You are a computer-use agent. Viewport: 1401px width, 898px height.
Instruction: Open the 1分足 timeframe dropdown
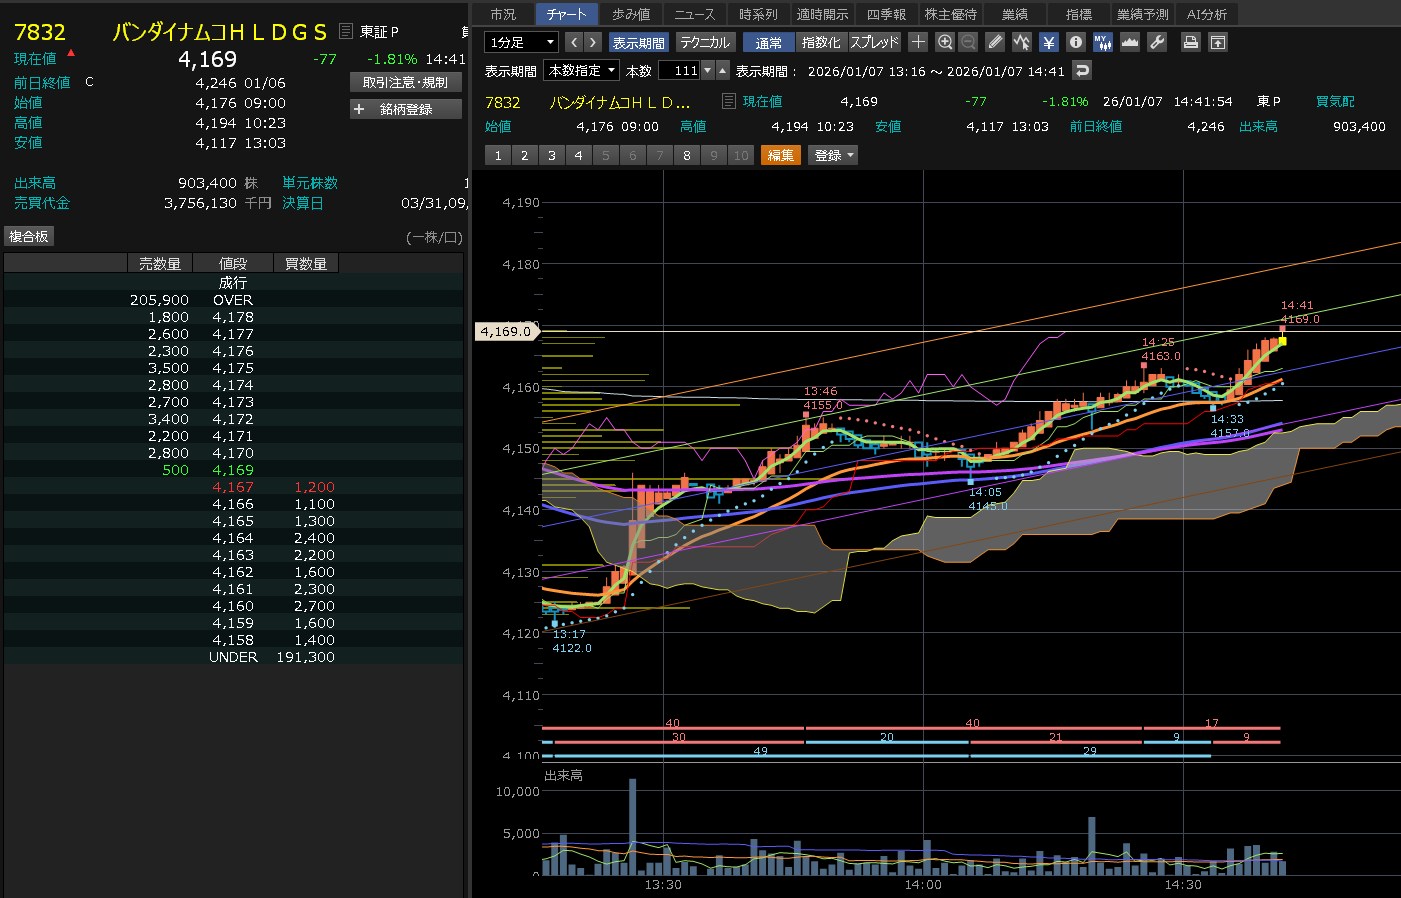tap(521, 42)
